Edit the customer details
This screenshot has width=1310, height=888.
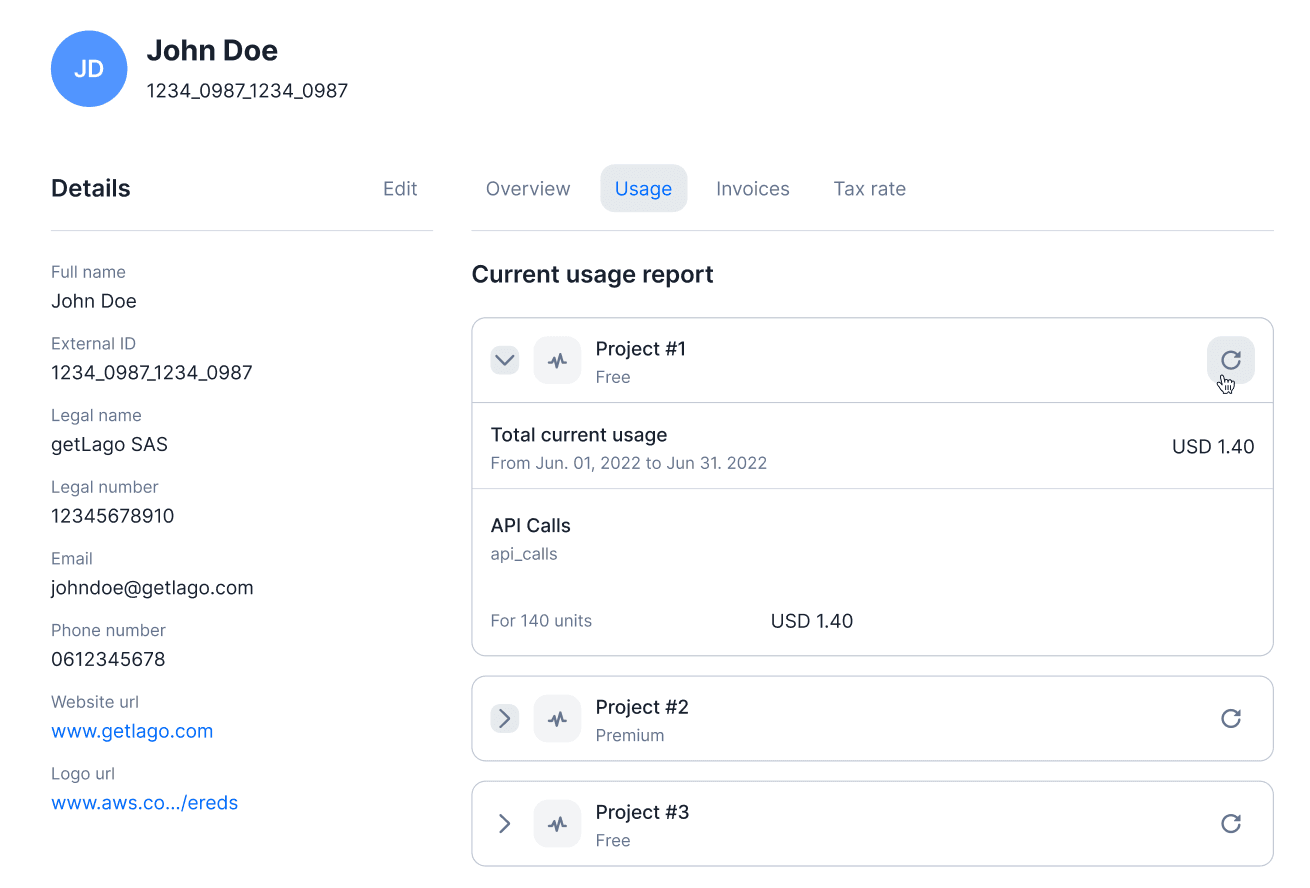(400, 189)
